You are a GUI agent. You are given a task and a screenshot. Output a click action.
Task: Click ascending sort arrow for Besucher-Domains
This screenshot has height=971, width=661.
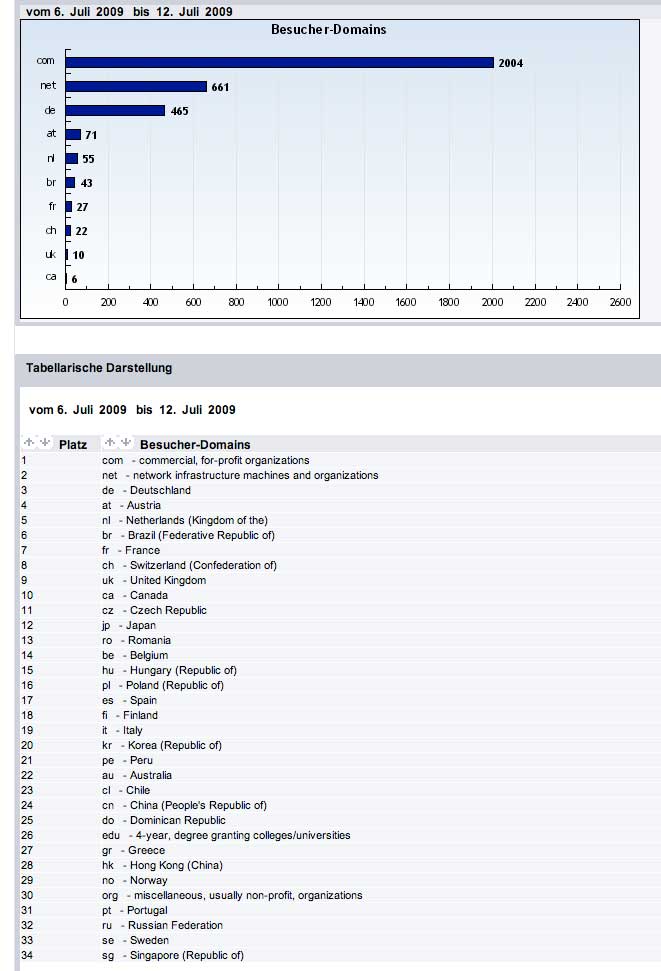[x=110, y=443]
